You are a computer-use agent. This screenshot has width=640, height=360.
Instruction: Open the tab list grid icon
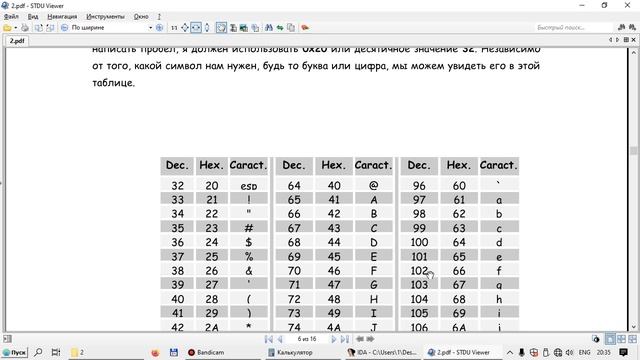(626, 40)
